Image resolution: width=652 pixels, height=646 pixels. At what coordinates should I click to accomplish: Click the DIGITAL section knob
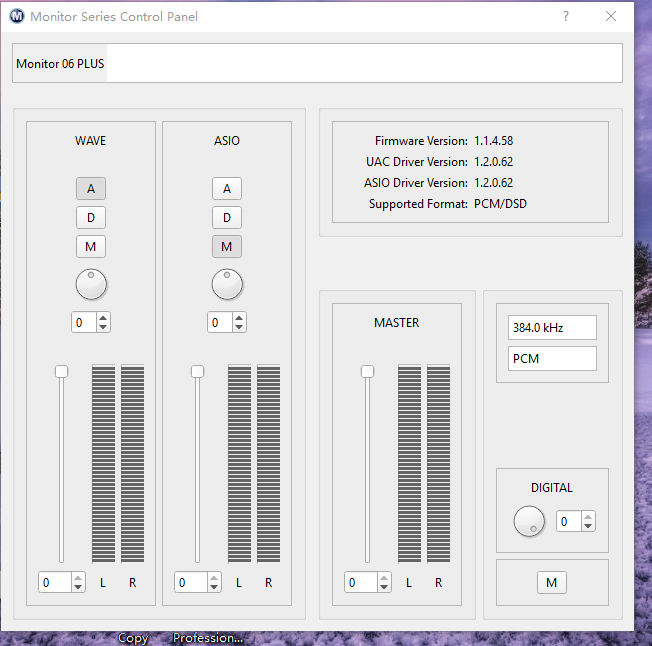(x=529, y=521)
